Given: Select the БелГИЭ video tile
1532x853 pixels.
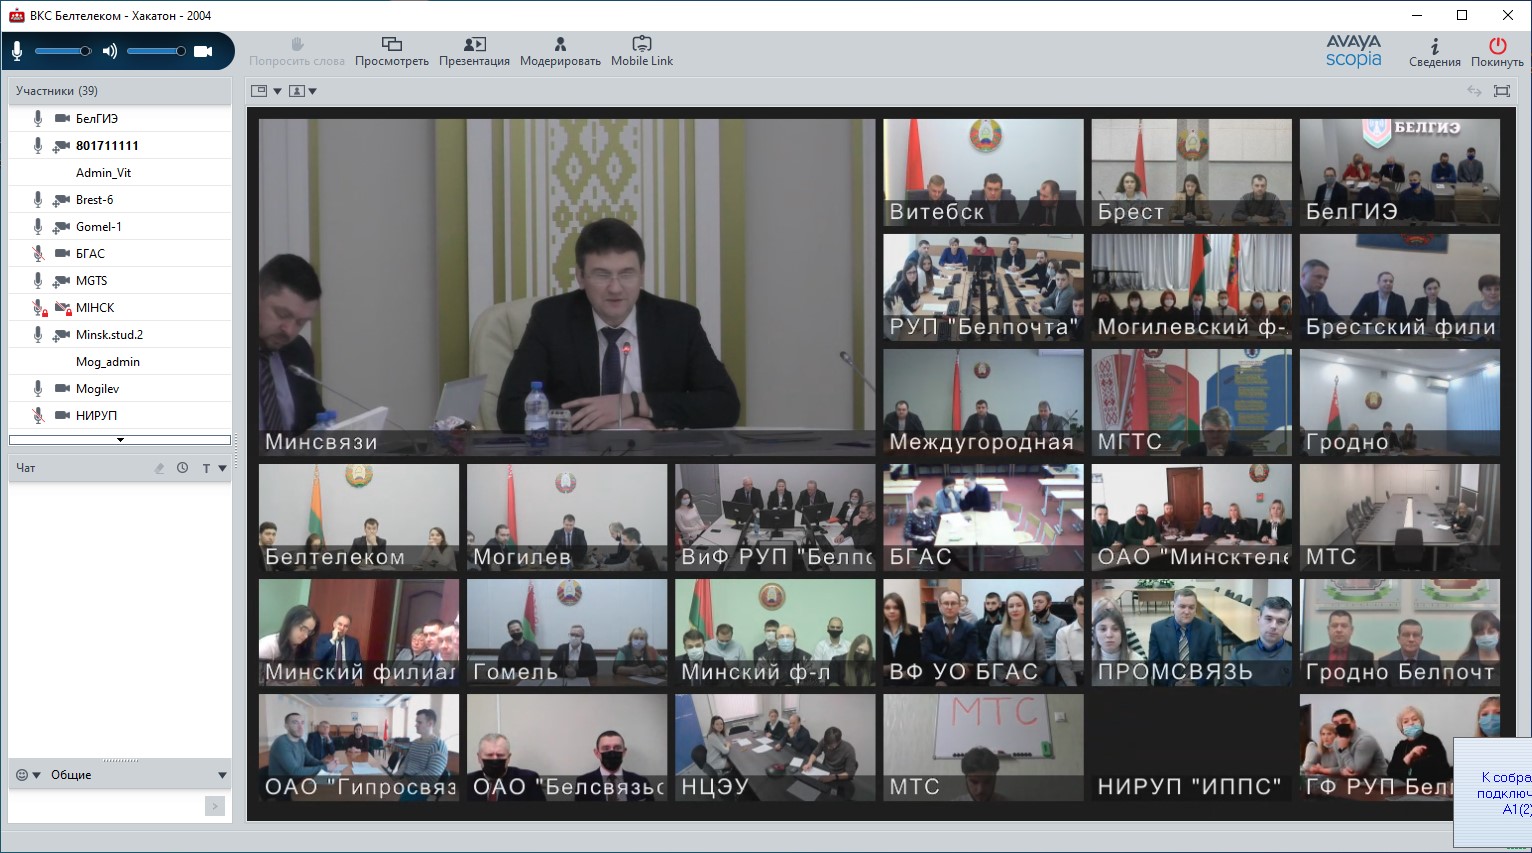Looking at the screenshot, I should (x=1400, y=173).
